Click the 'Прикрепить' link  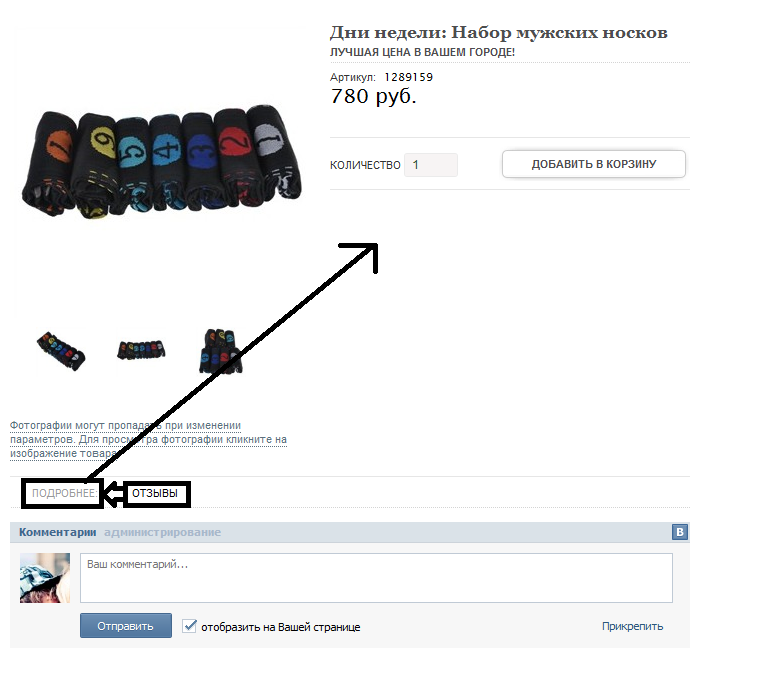pos(632,626)
